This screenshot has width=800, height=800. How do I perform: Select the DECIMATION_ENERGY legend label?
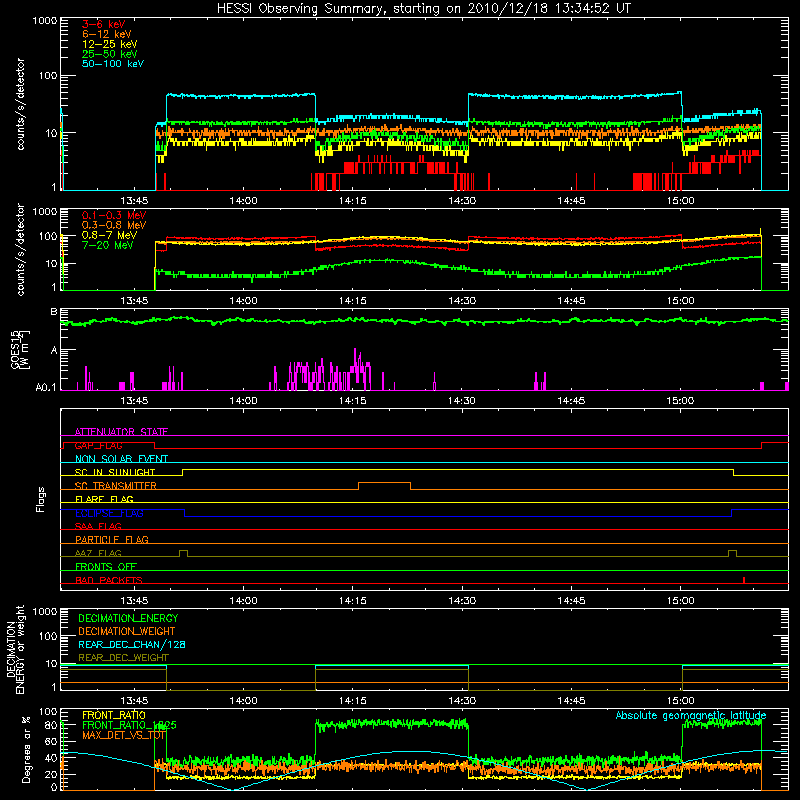pyautogui.click(x=128, y=618)
